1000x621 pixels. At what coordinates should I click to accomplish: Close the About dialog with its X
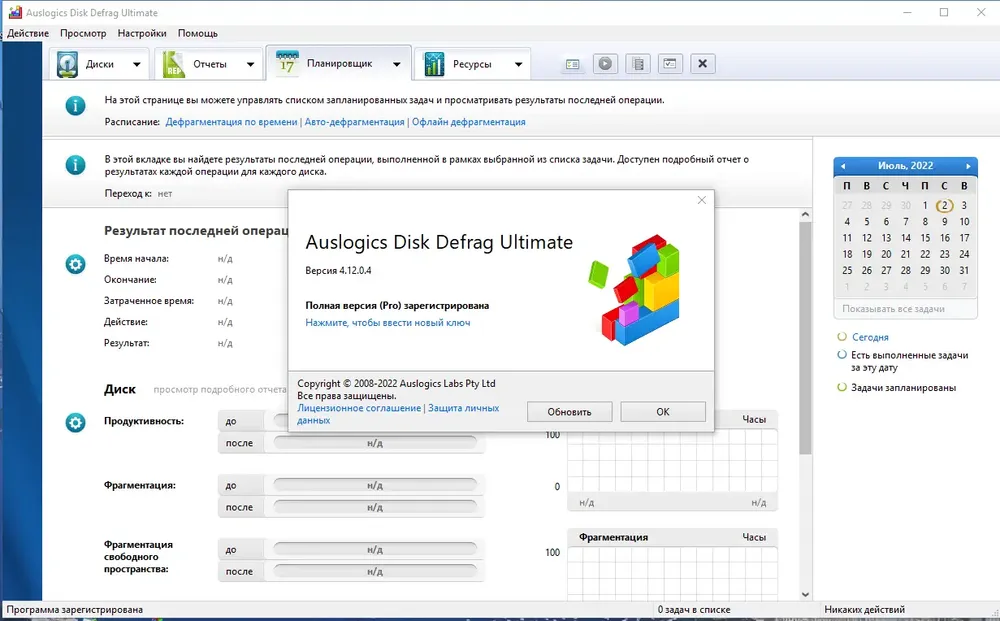pyautogui.click(x=702, y=200)
